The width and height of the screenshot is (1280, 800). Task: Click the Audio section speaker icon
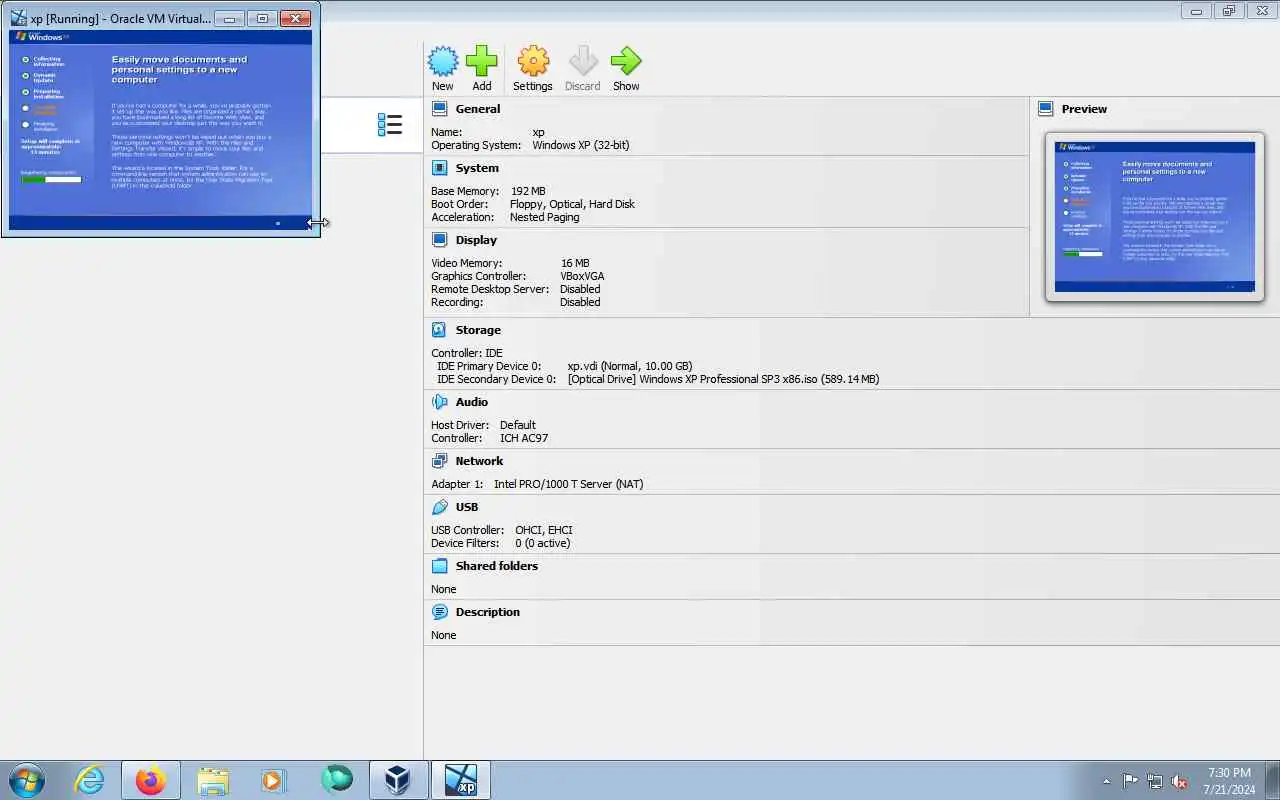[439, 402]
